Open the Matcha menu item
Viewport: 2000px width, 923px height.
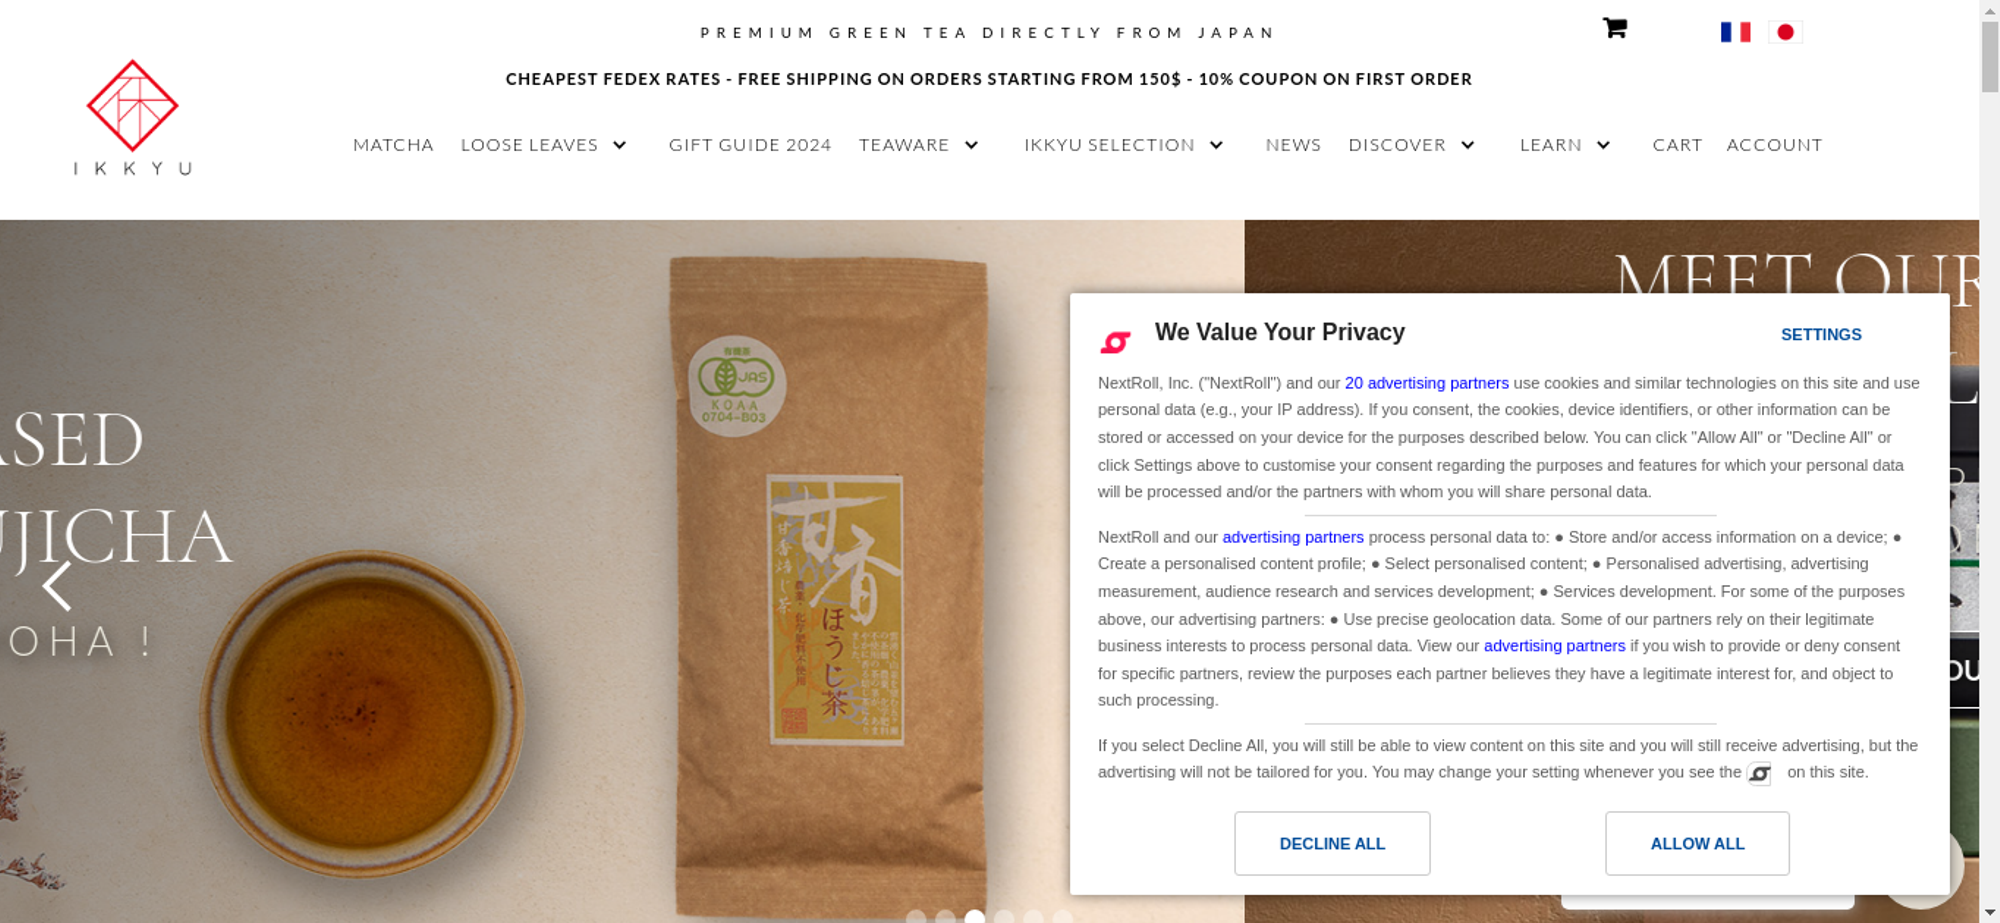[x=393, y=145]
